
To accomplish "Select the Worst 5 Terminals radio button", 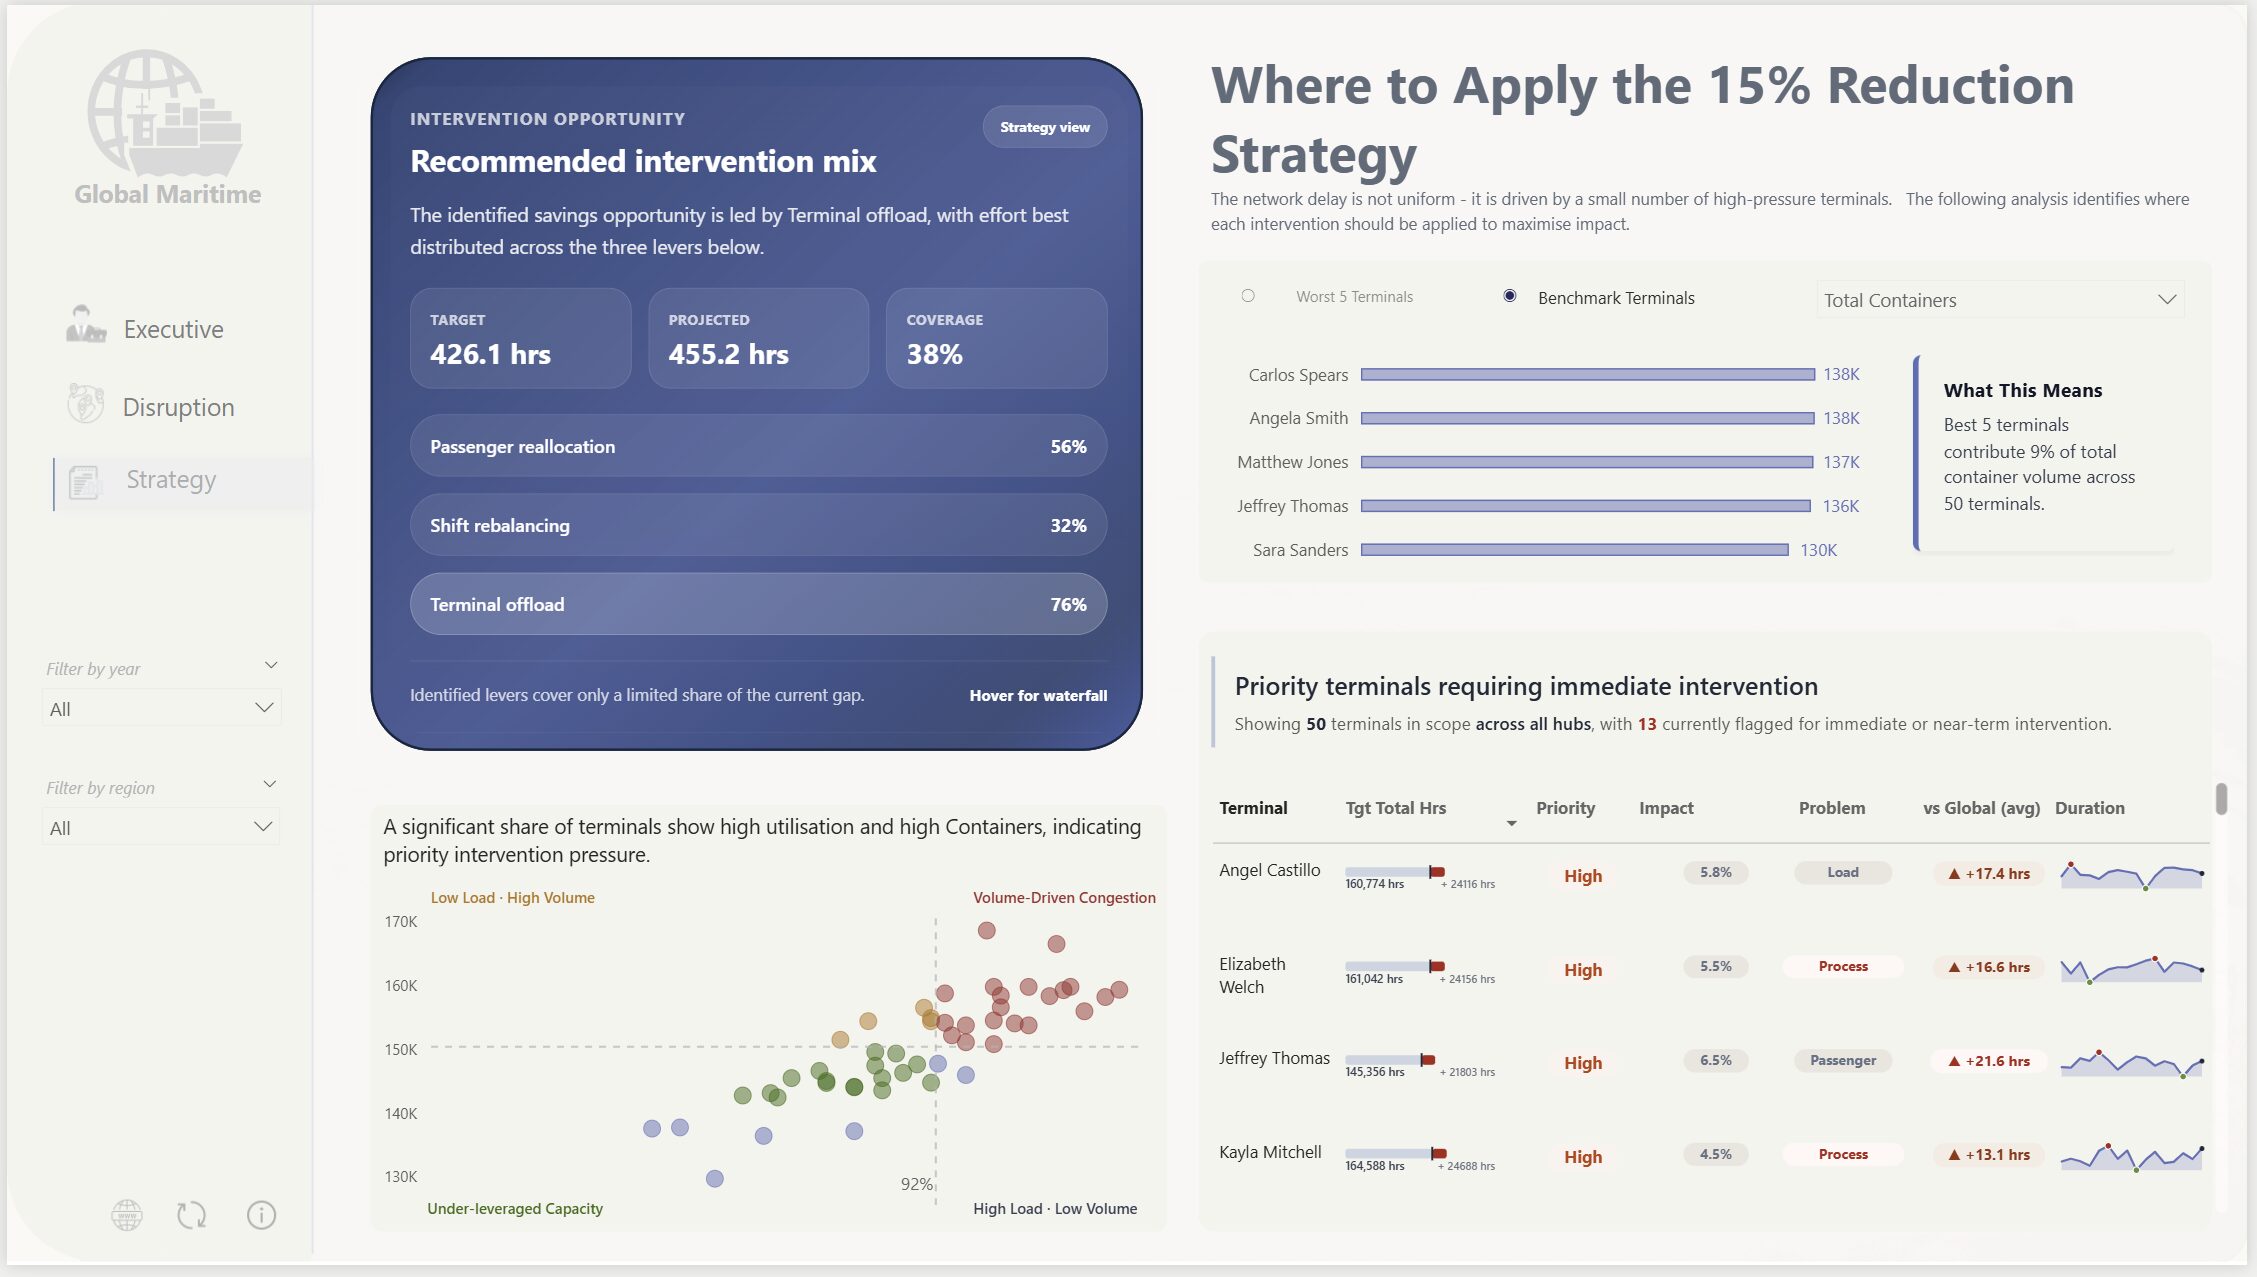I will [1248, 296].
